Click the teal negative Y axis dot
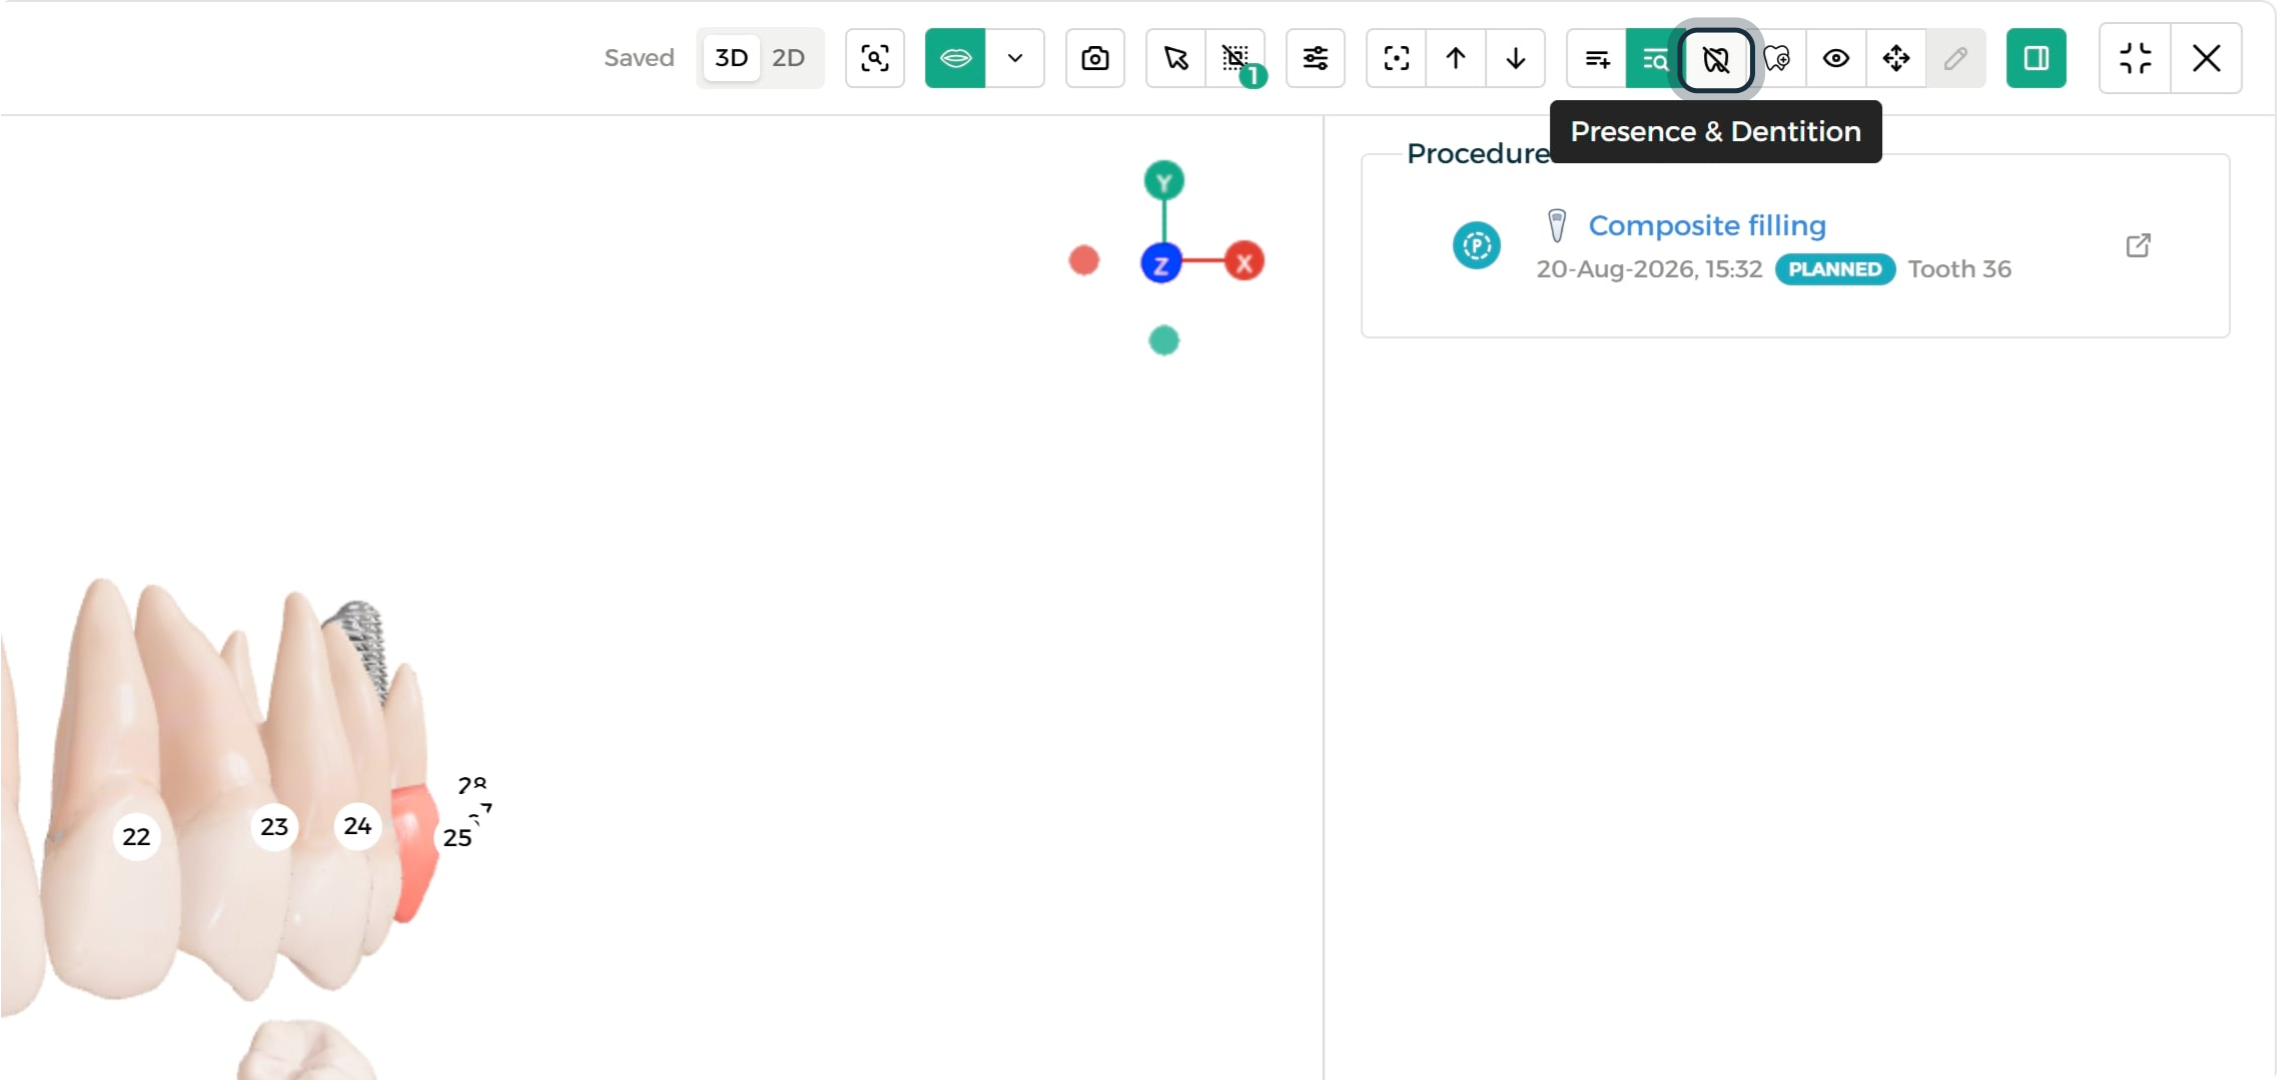This screenshot has height=1080, width=2278. (1164, 341)
